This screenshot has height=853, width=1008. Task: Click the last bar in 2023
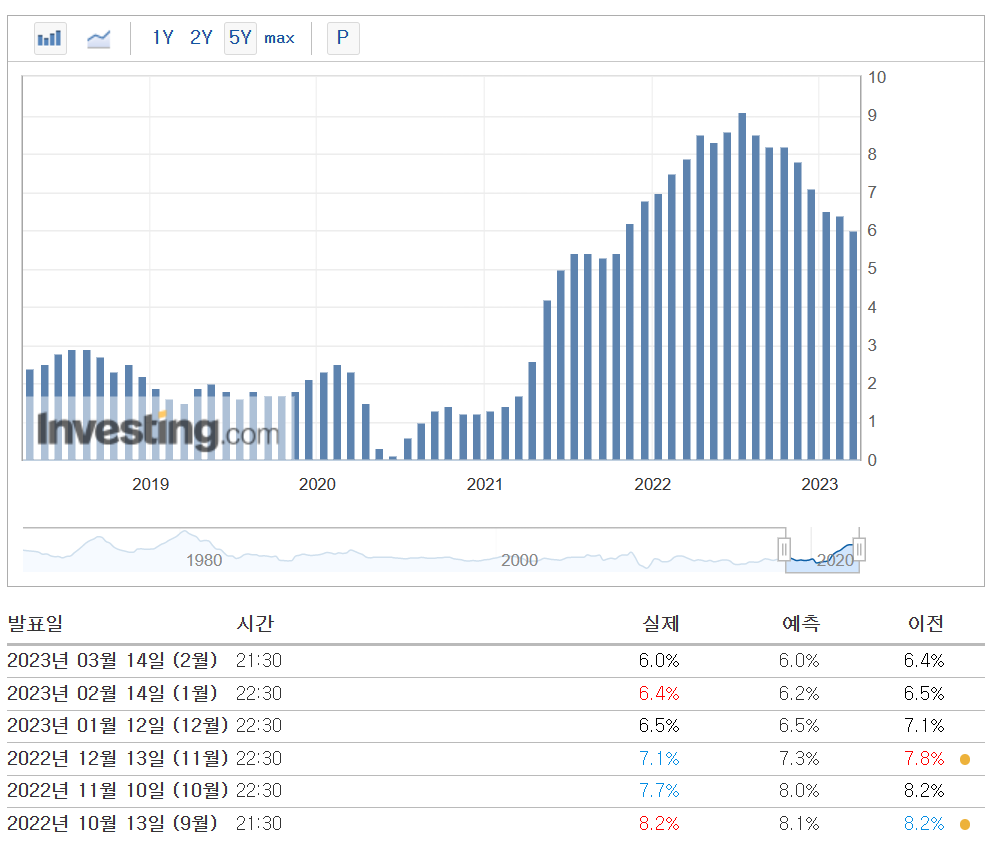[853, 346]
